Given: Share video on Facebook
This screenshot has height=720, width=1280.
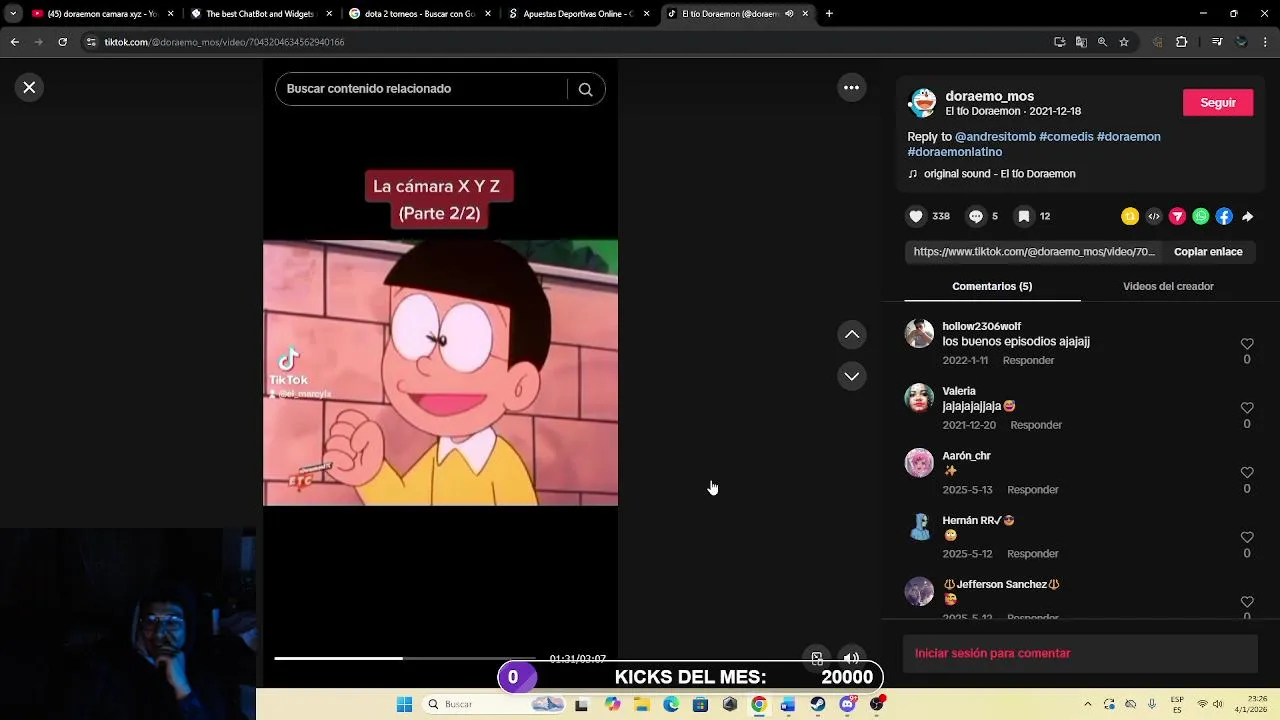Looking at the screenshot, I should point(1224,216).
